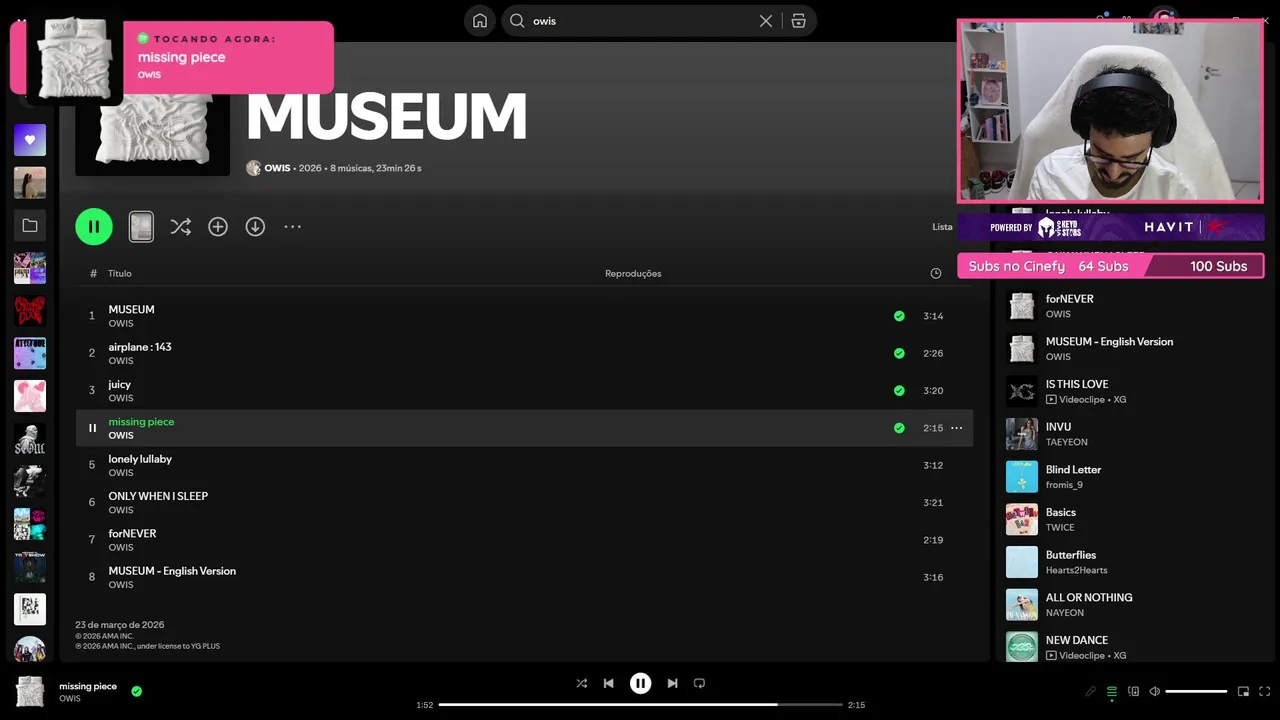Open the folder item in library sidebar
This screenshot has height=720, width=1280.
pos(30,226)
